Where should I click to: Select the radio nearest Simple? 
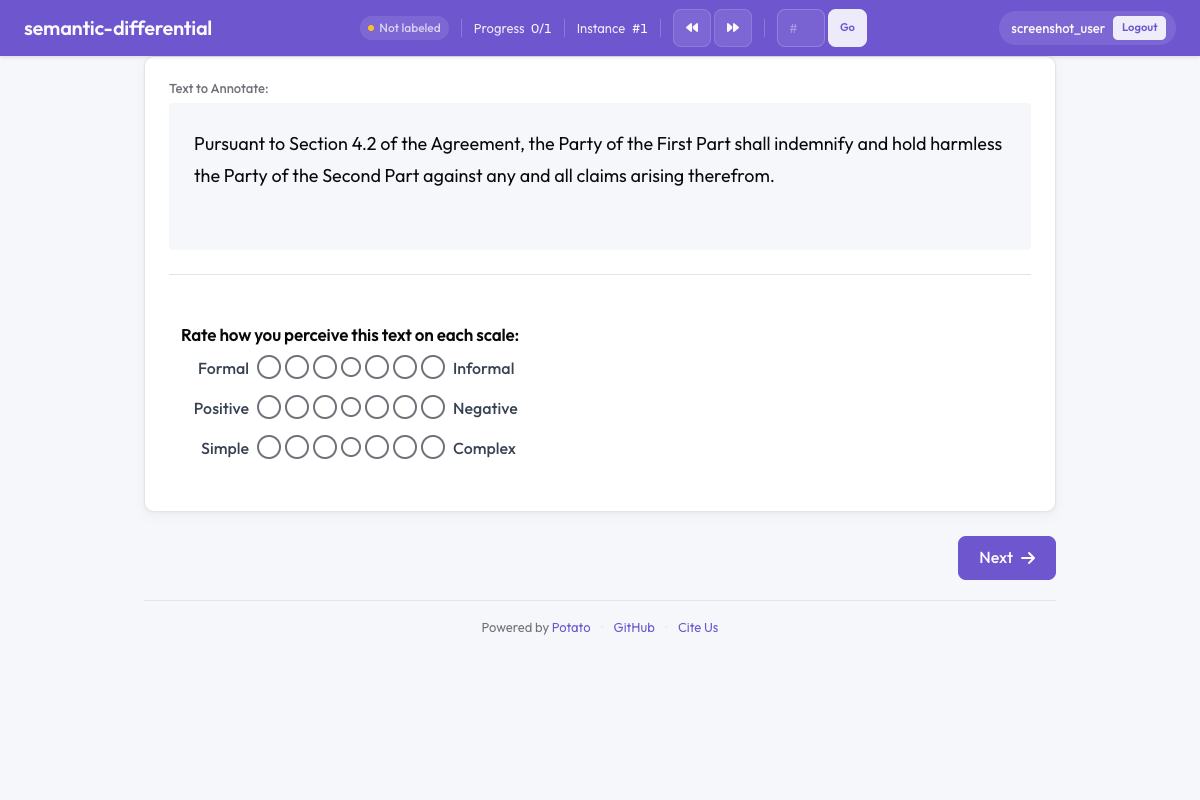pos(269,448)
